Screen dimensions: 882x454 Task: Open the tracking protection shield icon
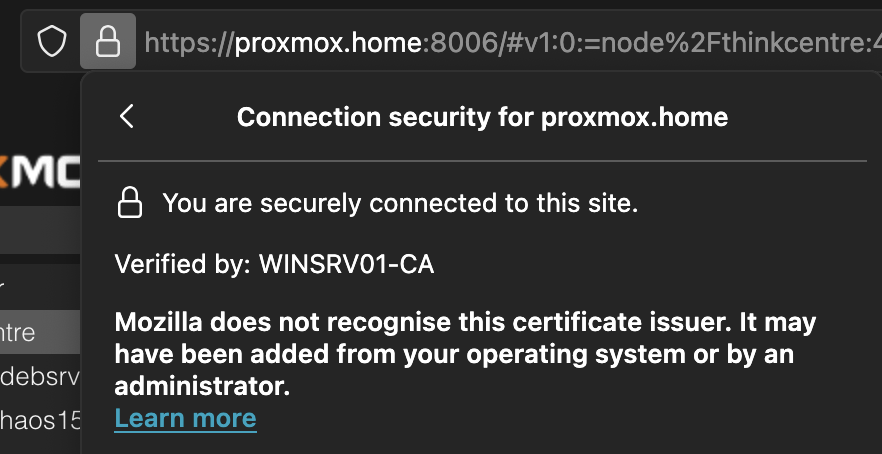pyautogui.click(x=52, y=42)
